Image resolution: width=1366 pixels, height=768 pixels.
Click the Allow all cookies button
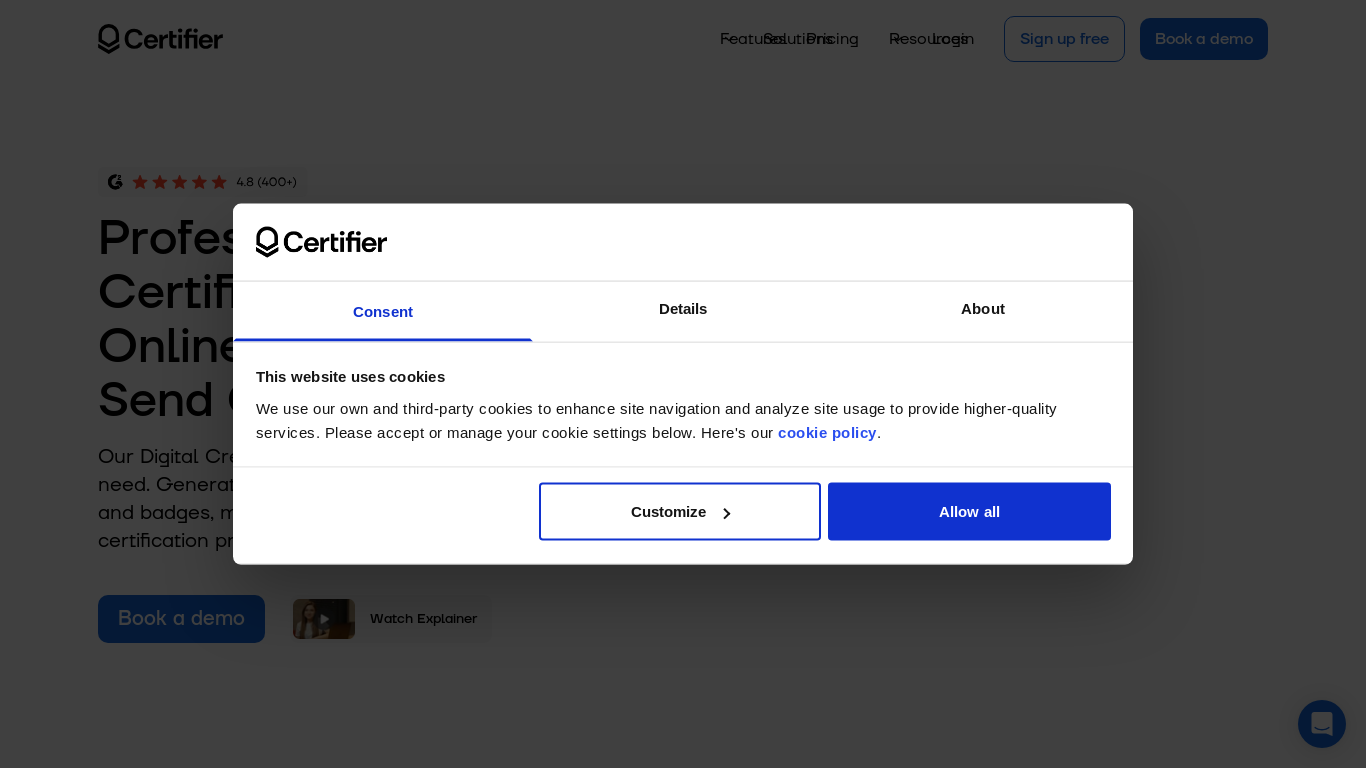(969, 512)
